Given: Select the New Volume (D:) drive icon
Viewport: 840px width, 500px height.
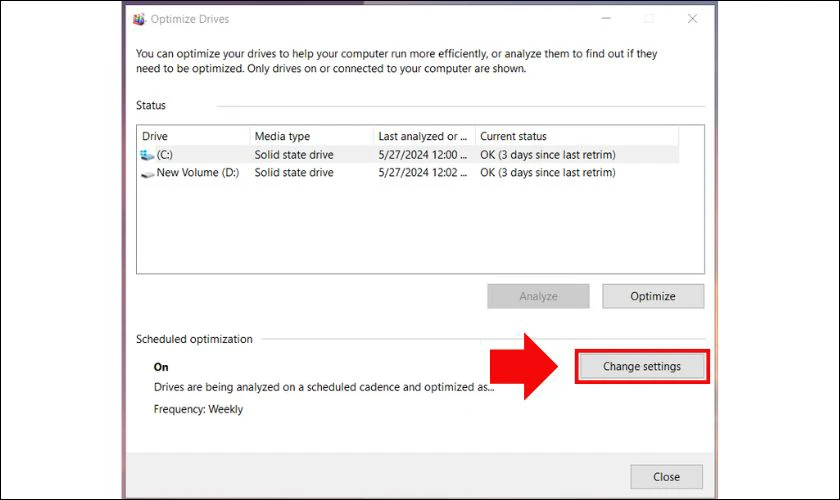Looking at the screenshot, I should 147,174.
